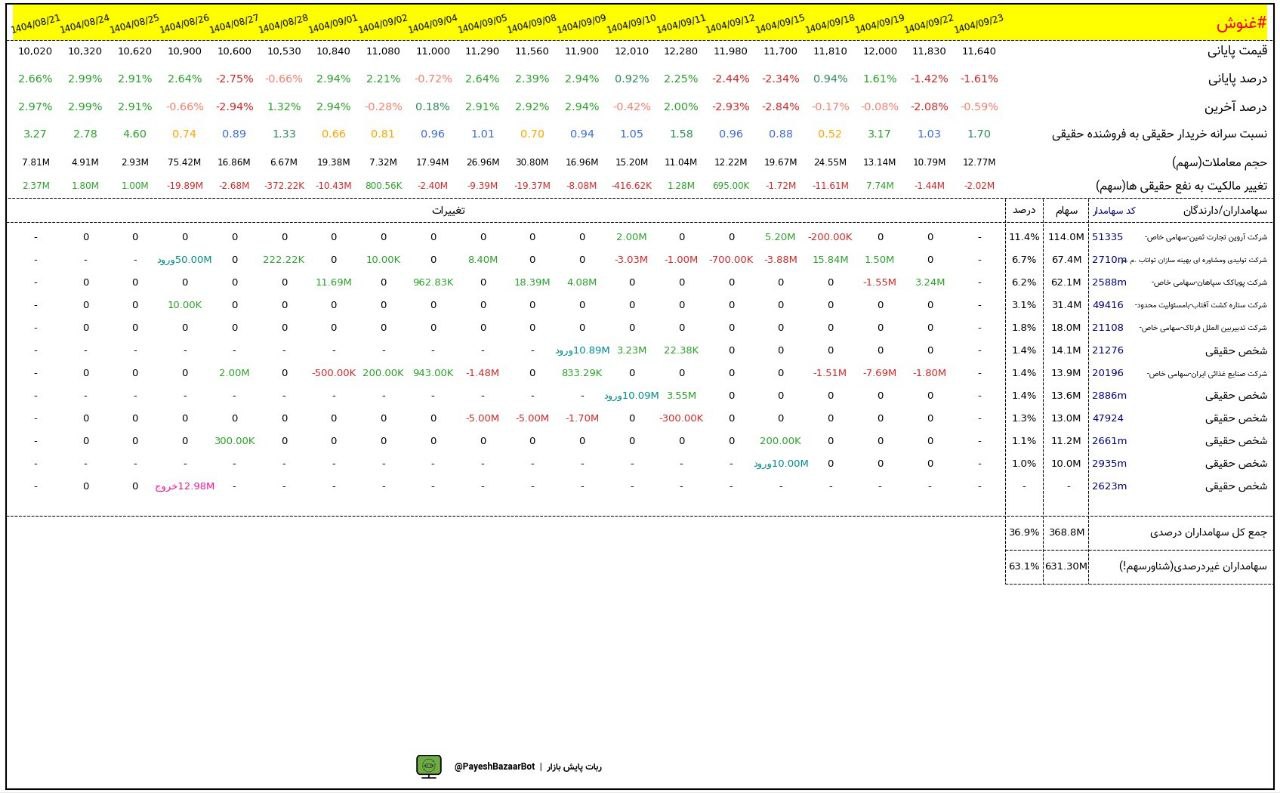Open the @PayeshBazaarBot handle link
The width and height of the screenshot is (1280, 793).
tap(491, 767)
